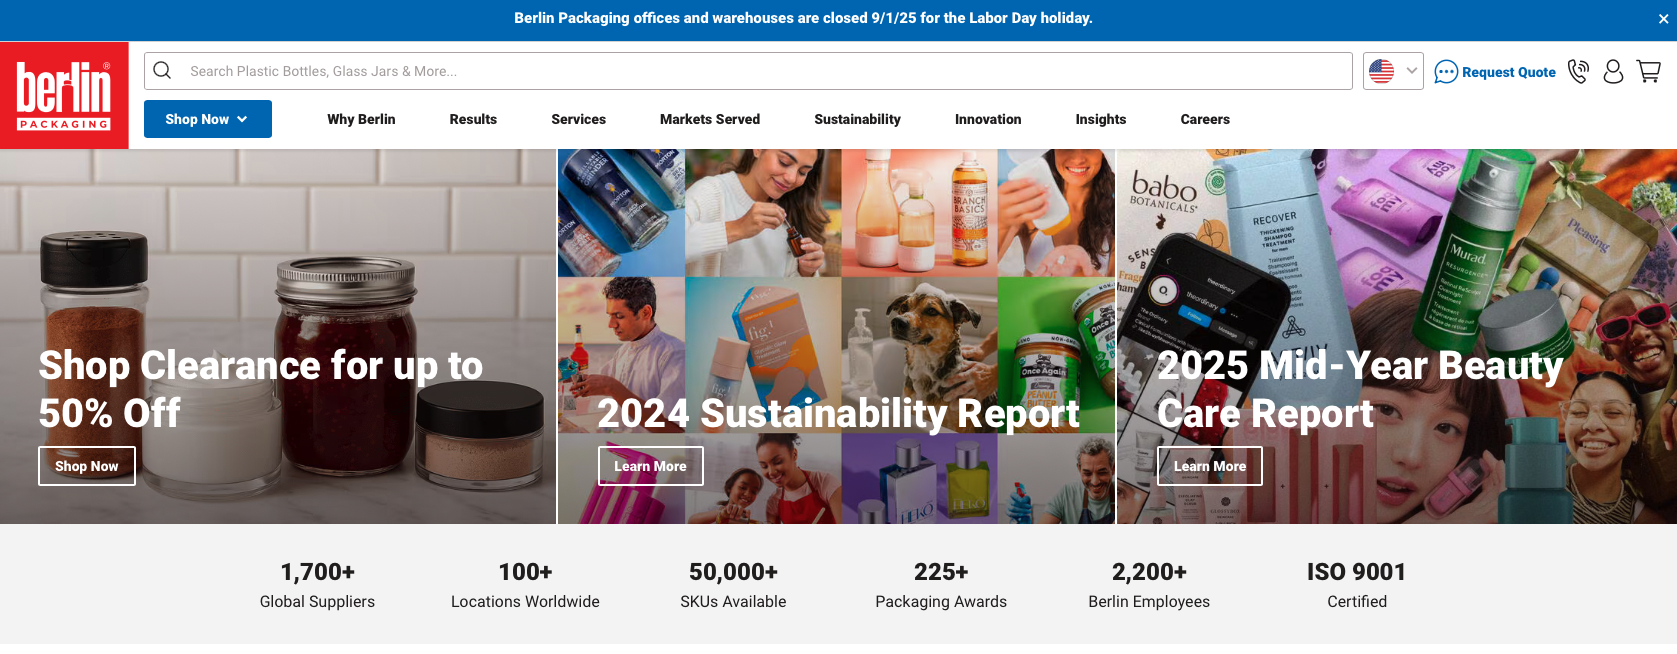
Task: Click the 2024 Sustainability Report heading
Action: coord(838,413)
